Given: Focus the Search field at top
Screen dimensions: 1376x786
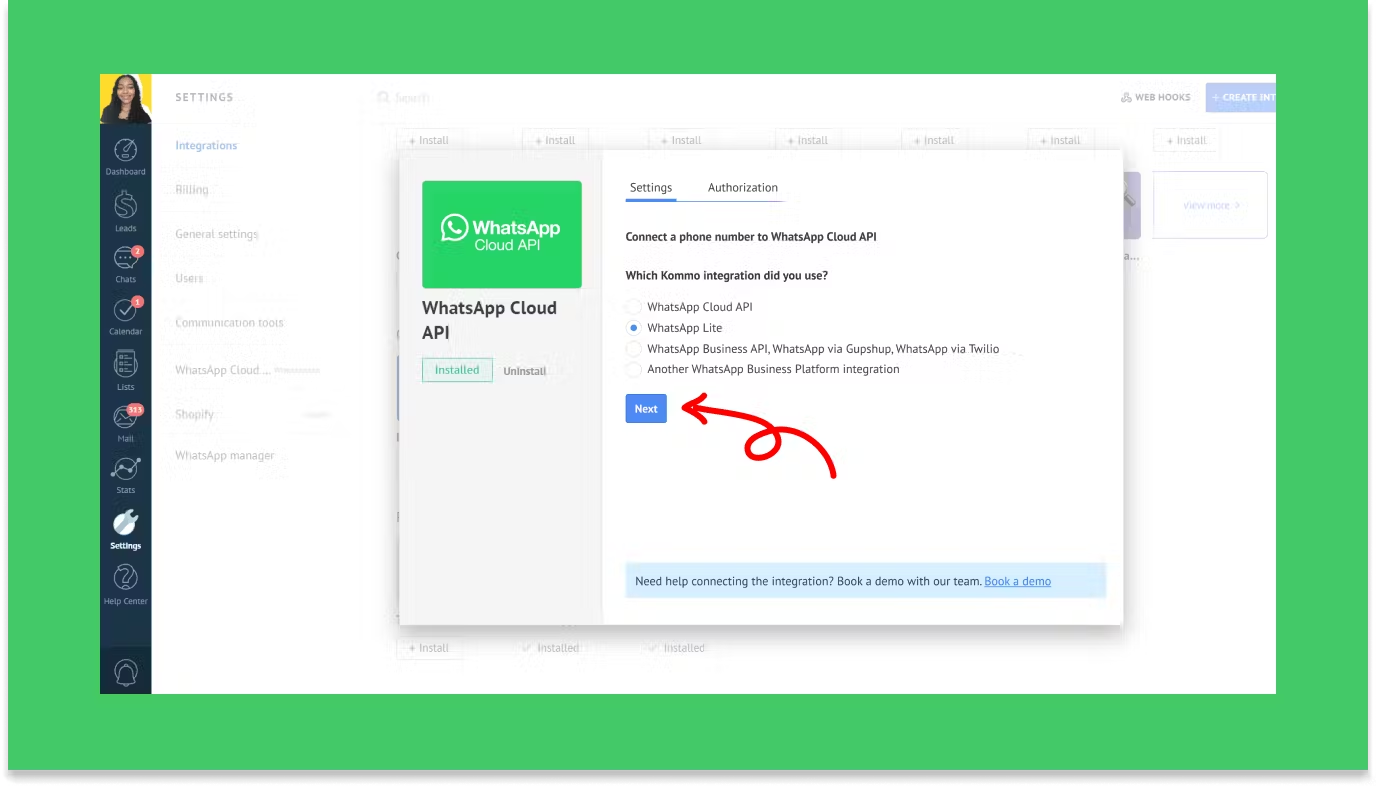Looking at the screenshot, I should coord(403,98).
